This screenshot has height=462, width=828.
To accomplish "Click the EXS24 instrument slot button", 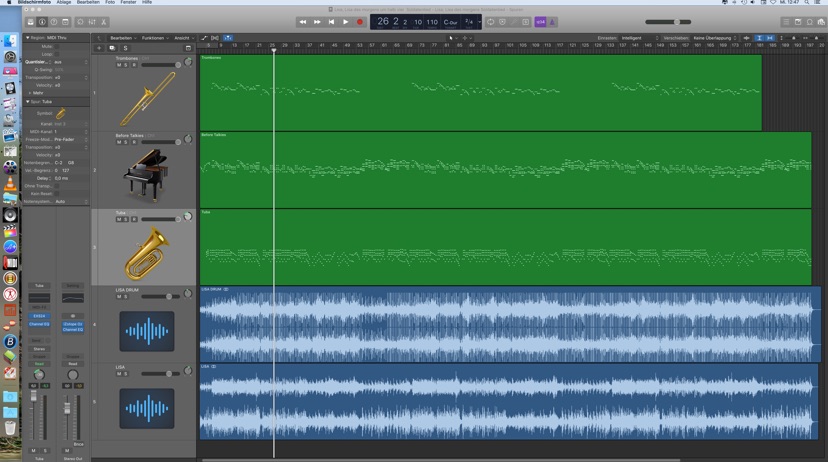I will [39, 316].
